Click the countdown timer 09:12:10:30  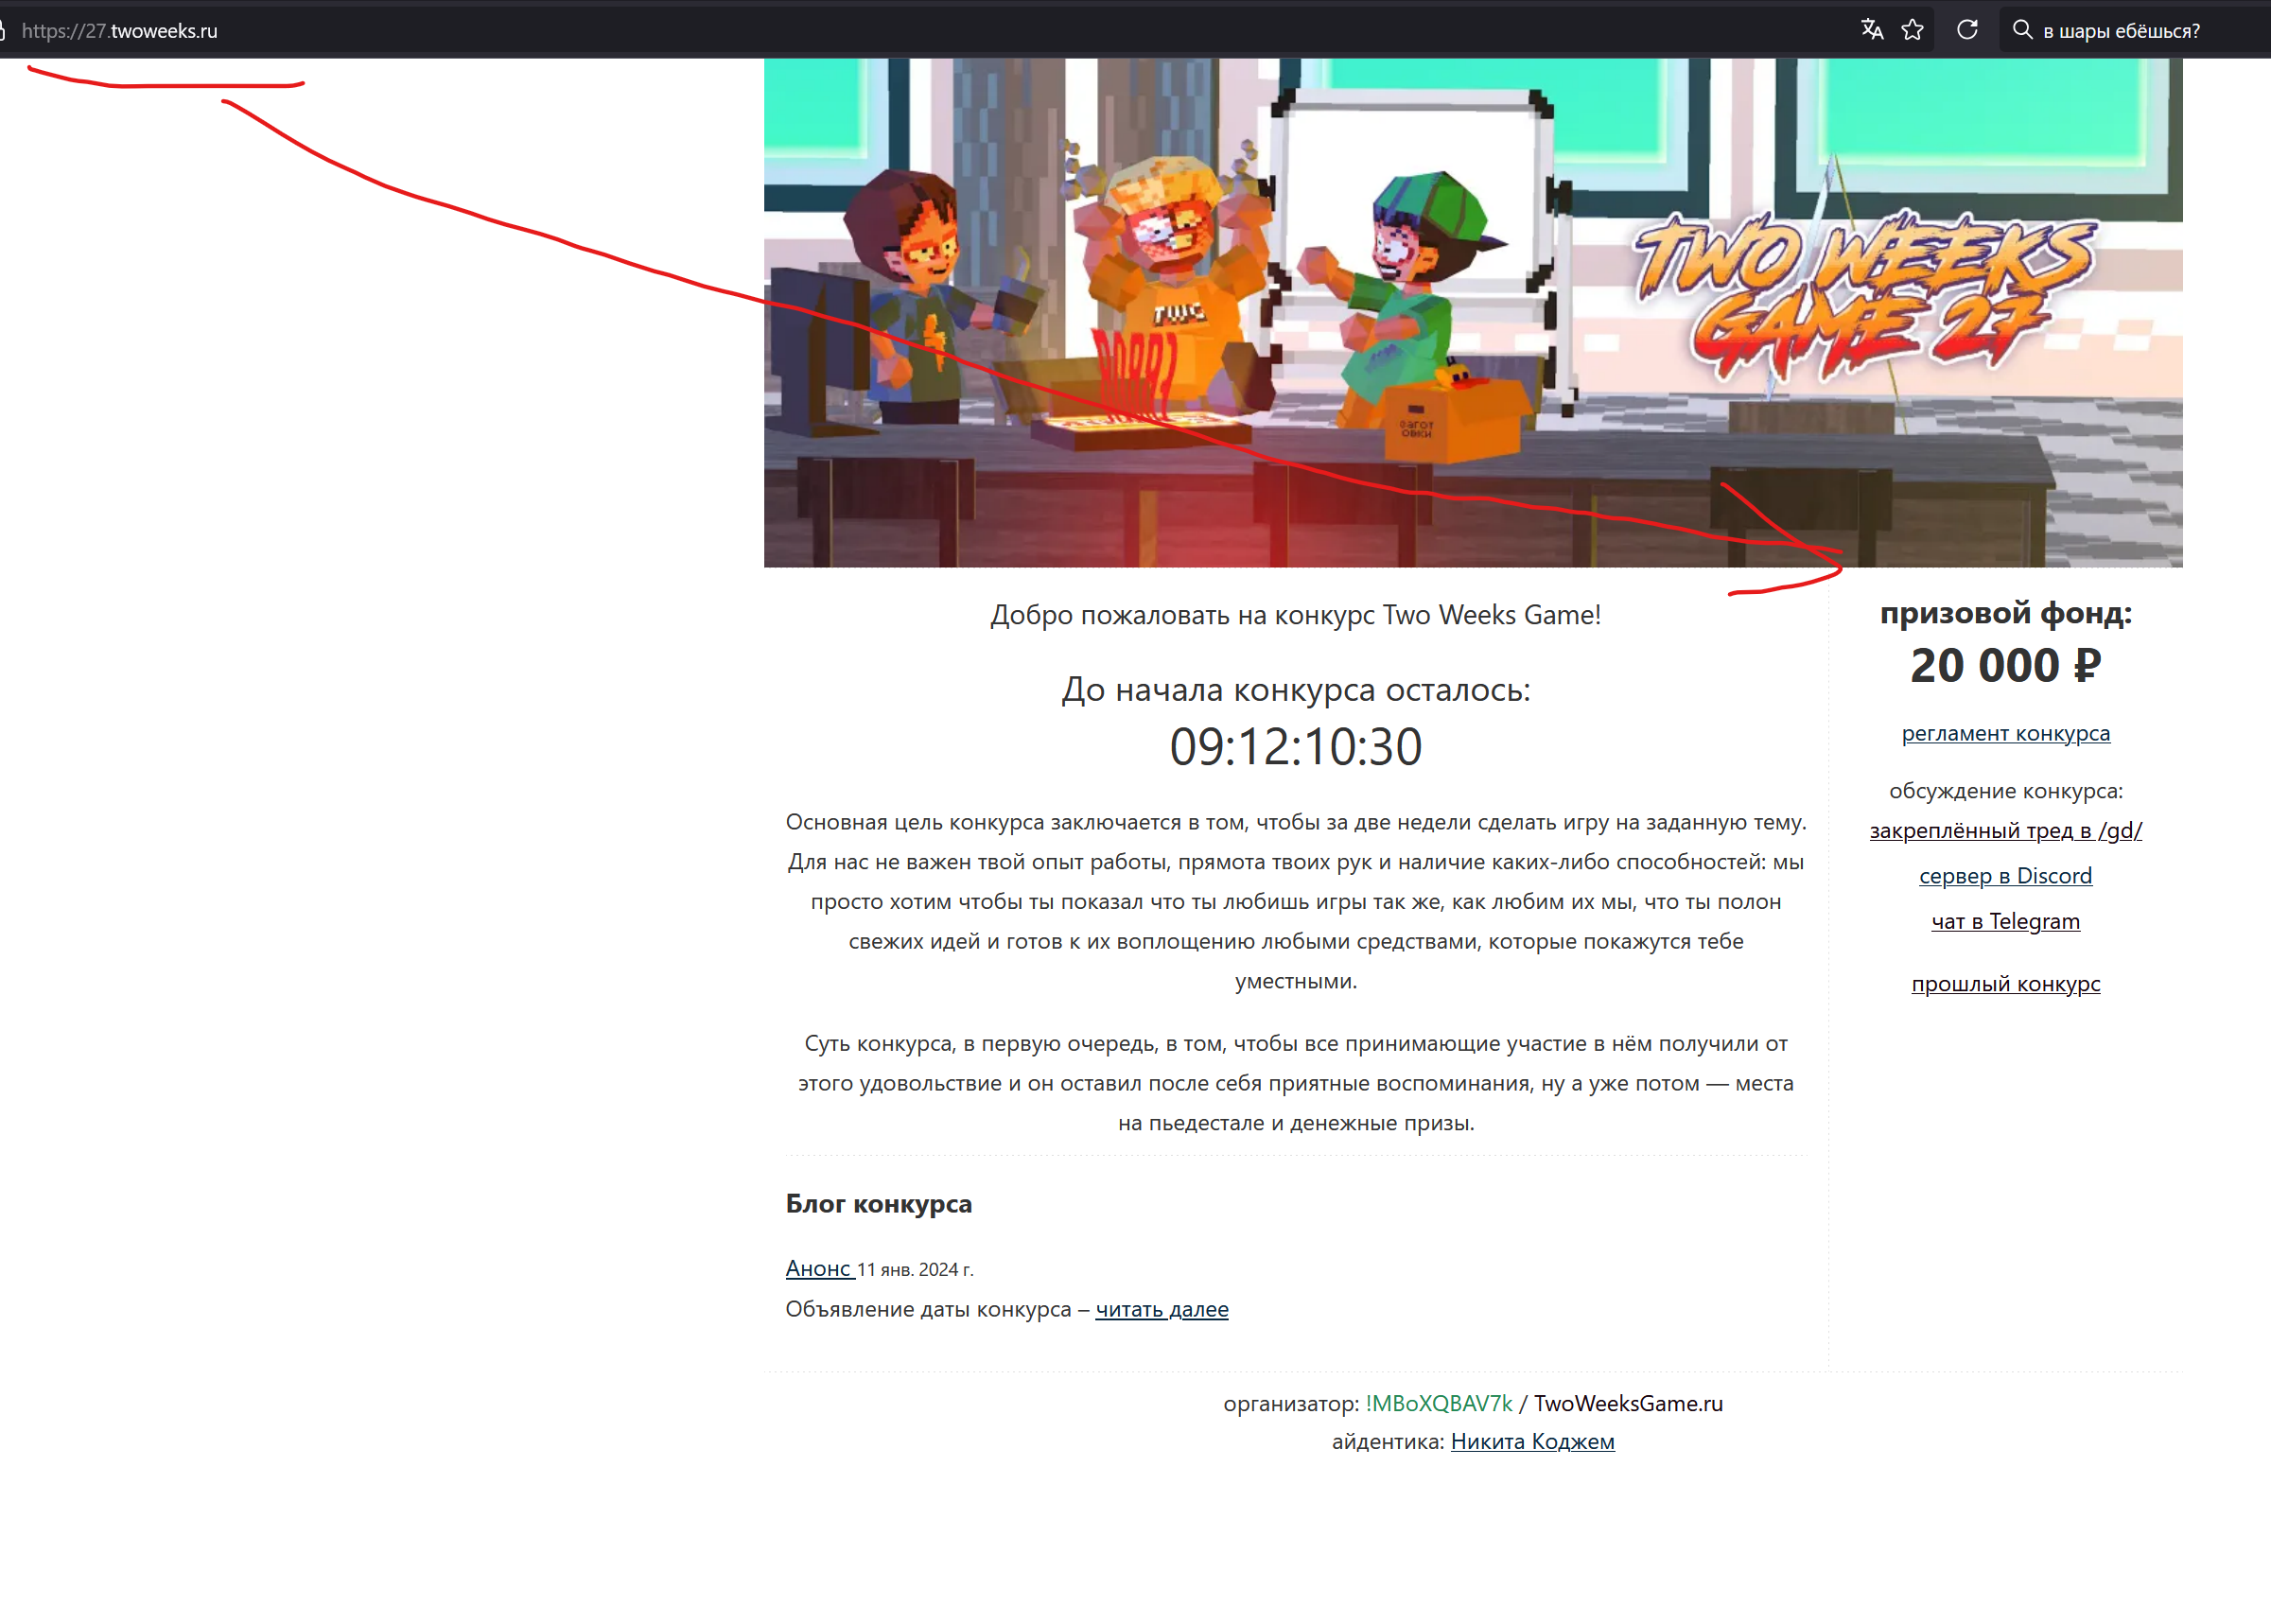tap(1295, 747)
